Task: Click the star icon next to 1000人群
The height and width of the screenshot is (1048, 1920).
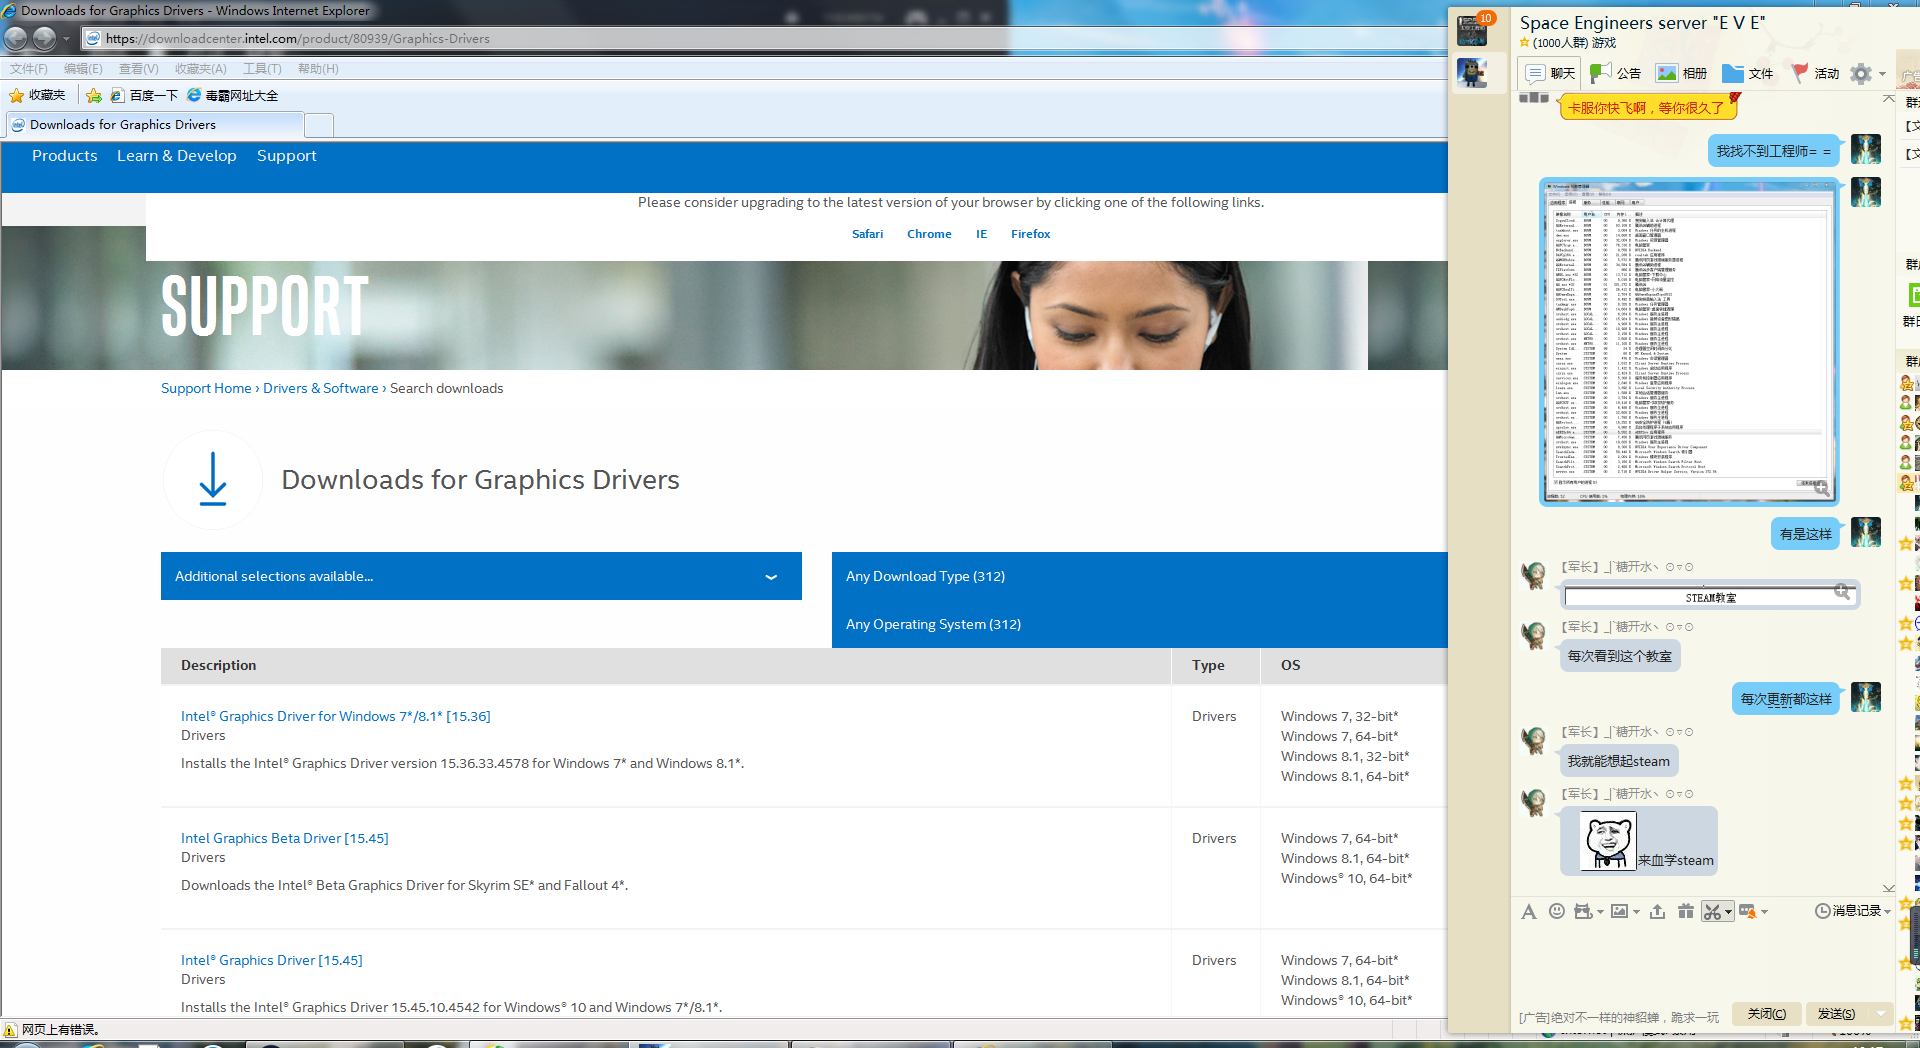Action: click(1525, 43)
